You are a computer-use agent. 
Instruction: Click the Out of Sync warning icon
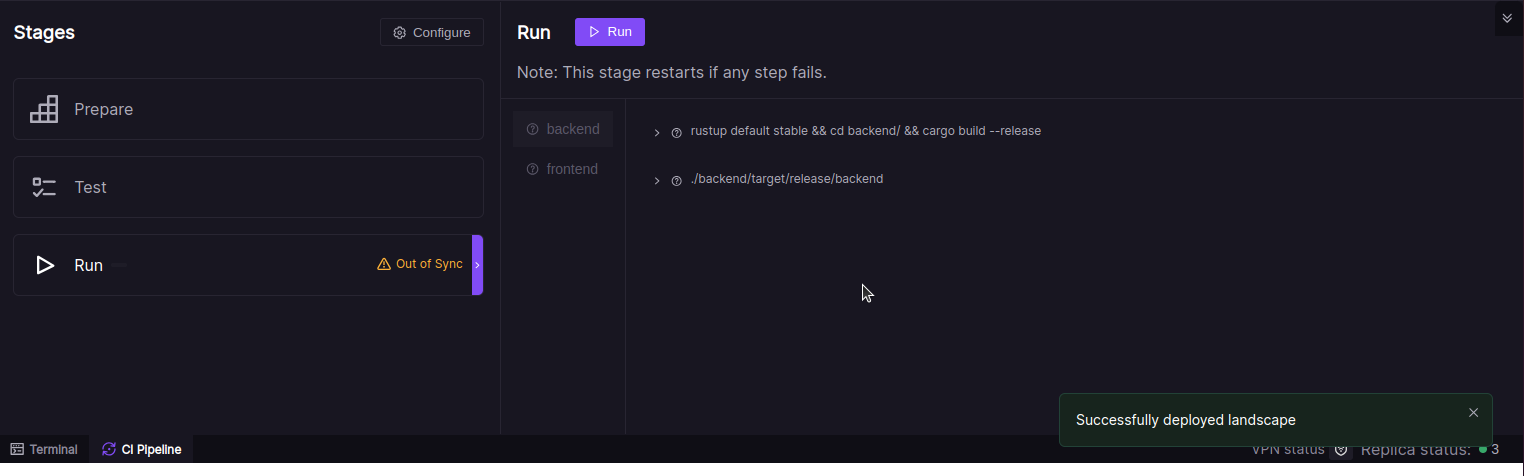[x=384, y=264]
